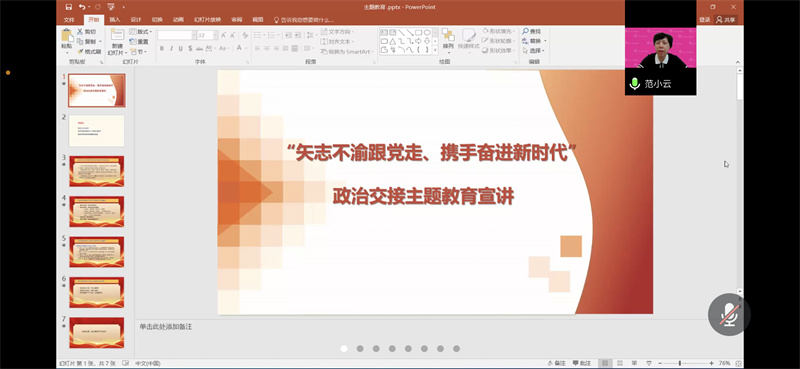
Task: Toggle 备注 notes pane in status bar
Action: pos(556,363)
